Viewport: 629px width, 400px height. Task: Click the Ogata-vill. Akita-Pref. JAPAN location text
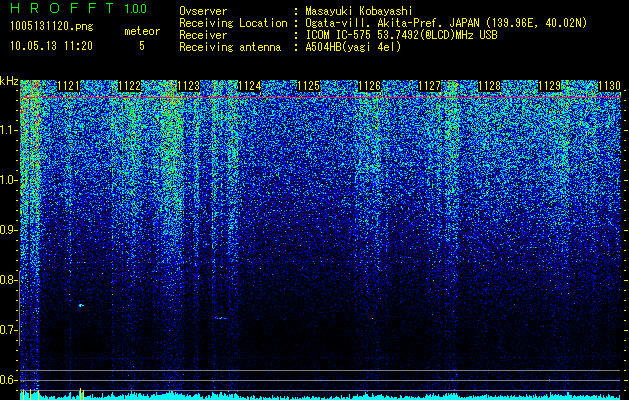pyautogui.click(x=446, y=23)
